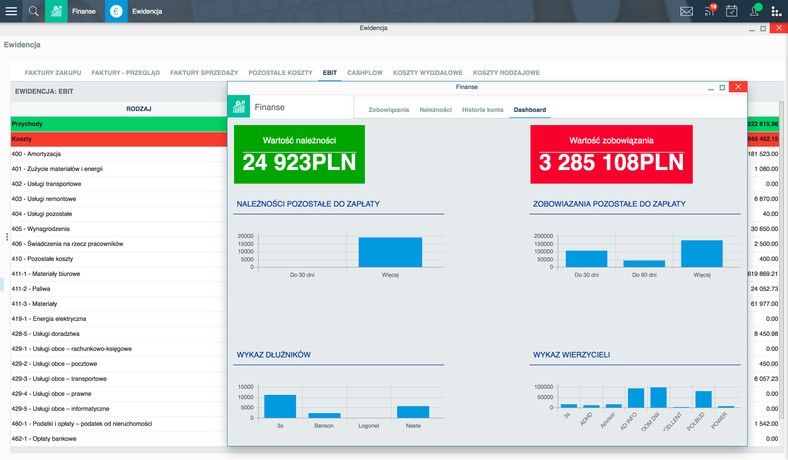The height and width of the screenshot is (460, 788).
Task: Click the AD INFO bar in Wykaz wierzycieli
Action: coord(636,398)
